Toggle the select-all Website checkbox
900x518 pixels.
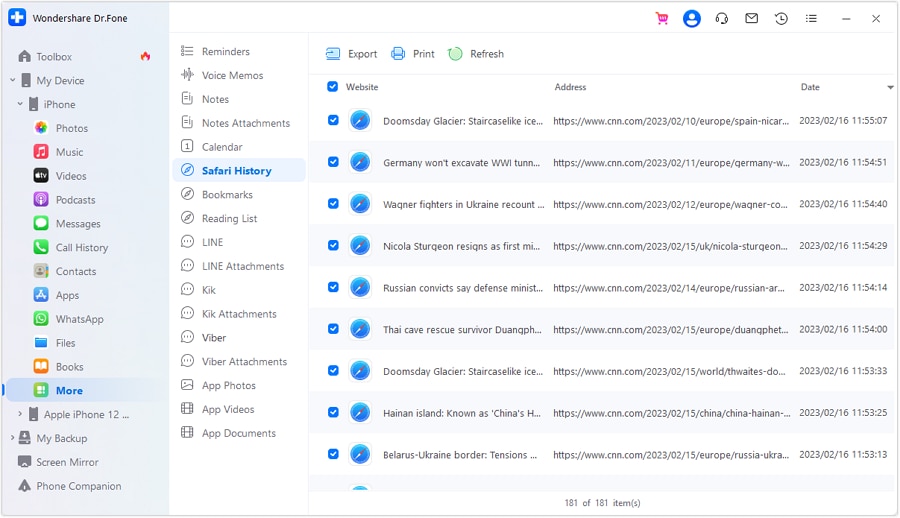(x=332, y=87)
